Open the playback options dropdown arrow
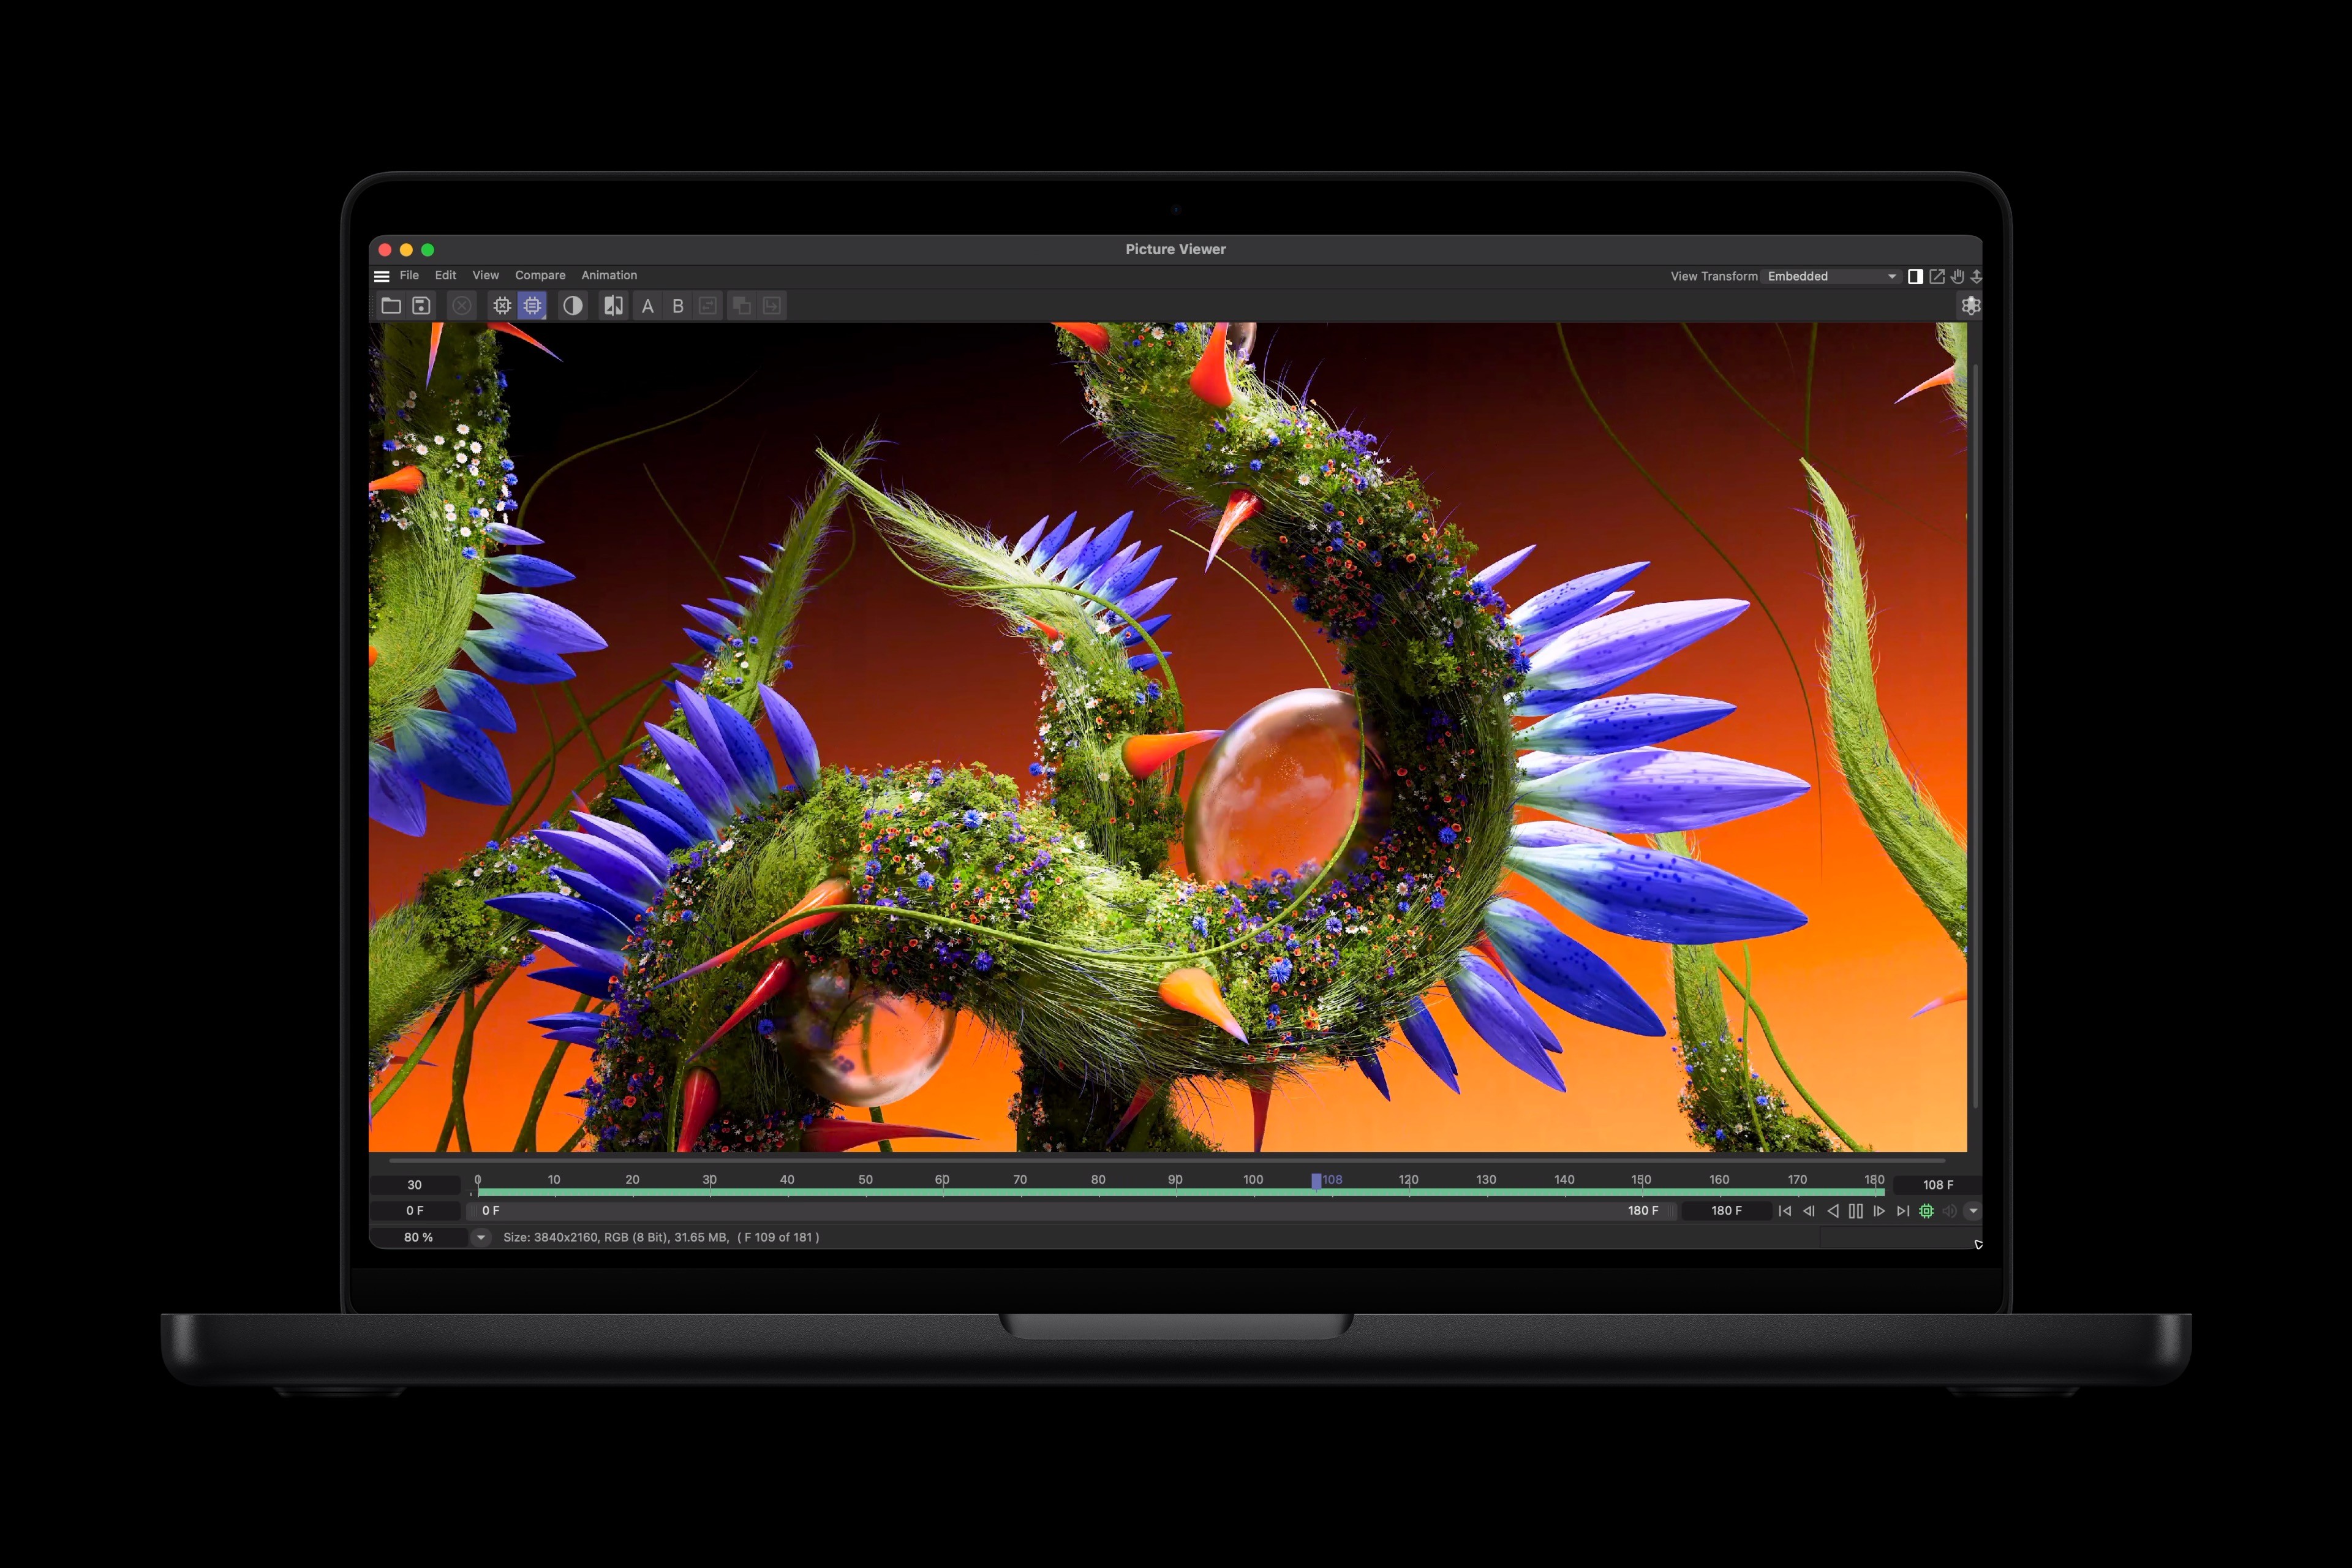Screen dimensions: 2352x1568 coord(1973,1211)
